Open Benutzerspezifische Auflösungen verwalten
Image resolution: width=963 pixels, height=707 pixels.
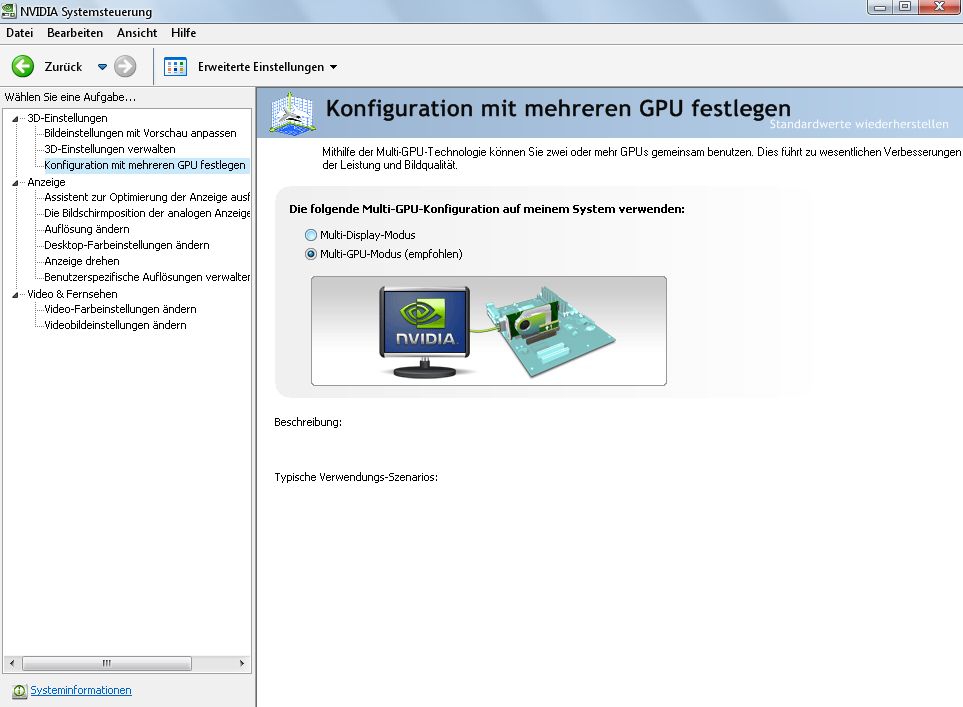pyautogui.click(x=147, y=276)
